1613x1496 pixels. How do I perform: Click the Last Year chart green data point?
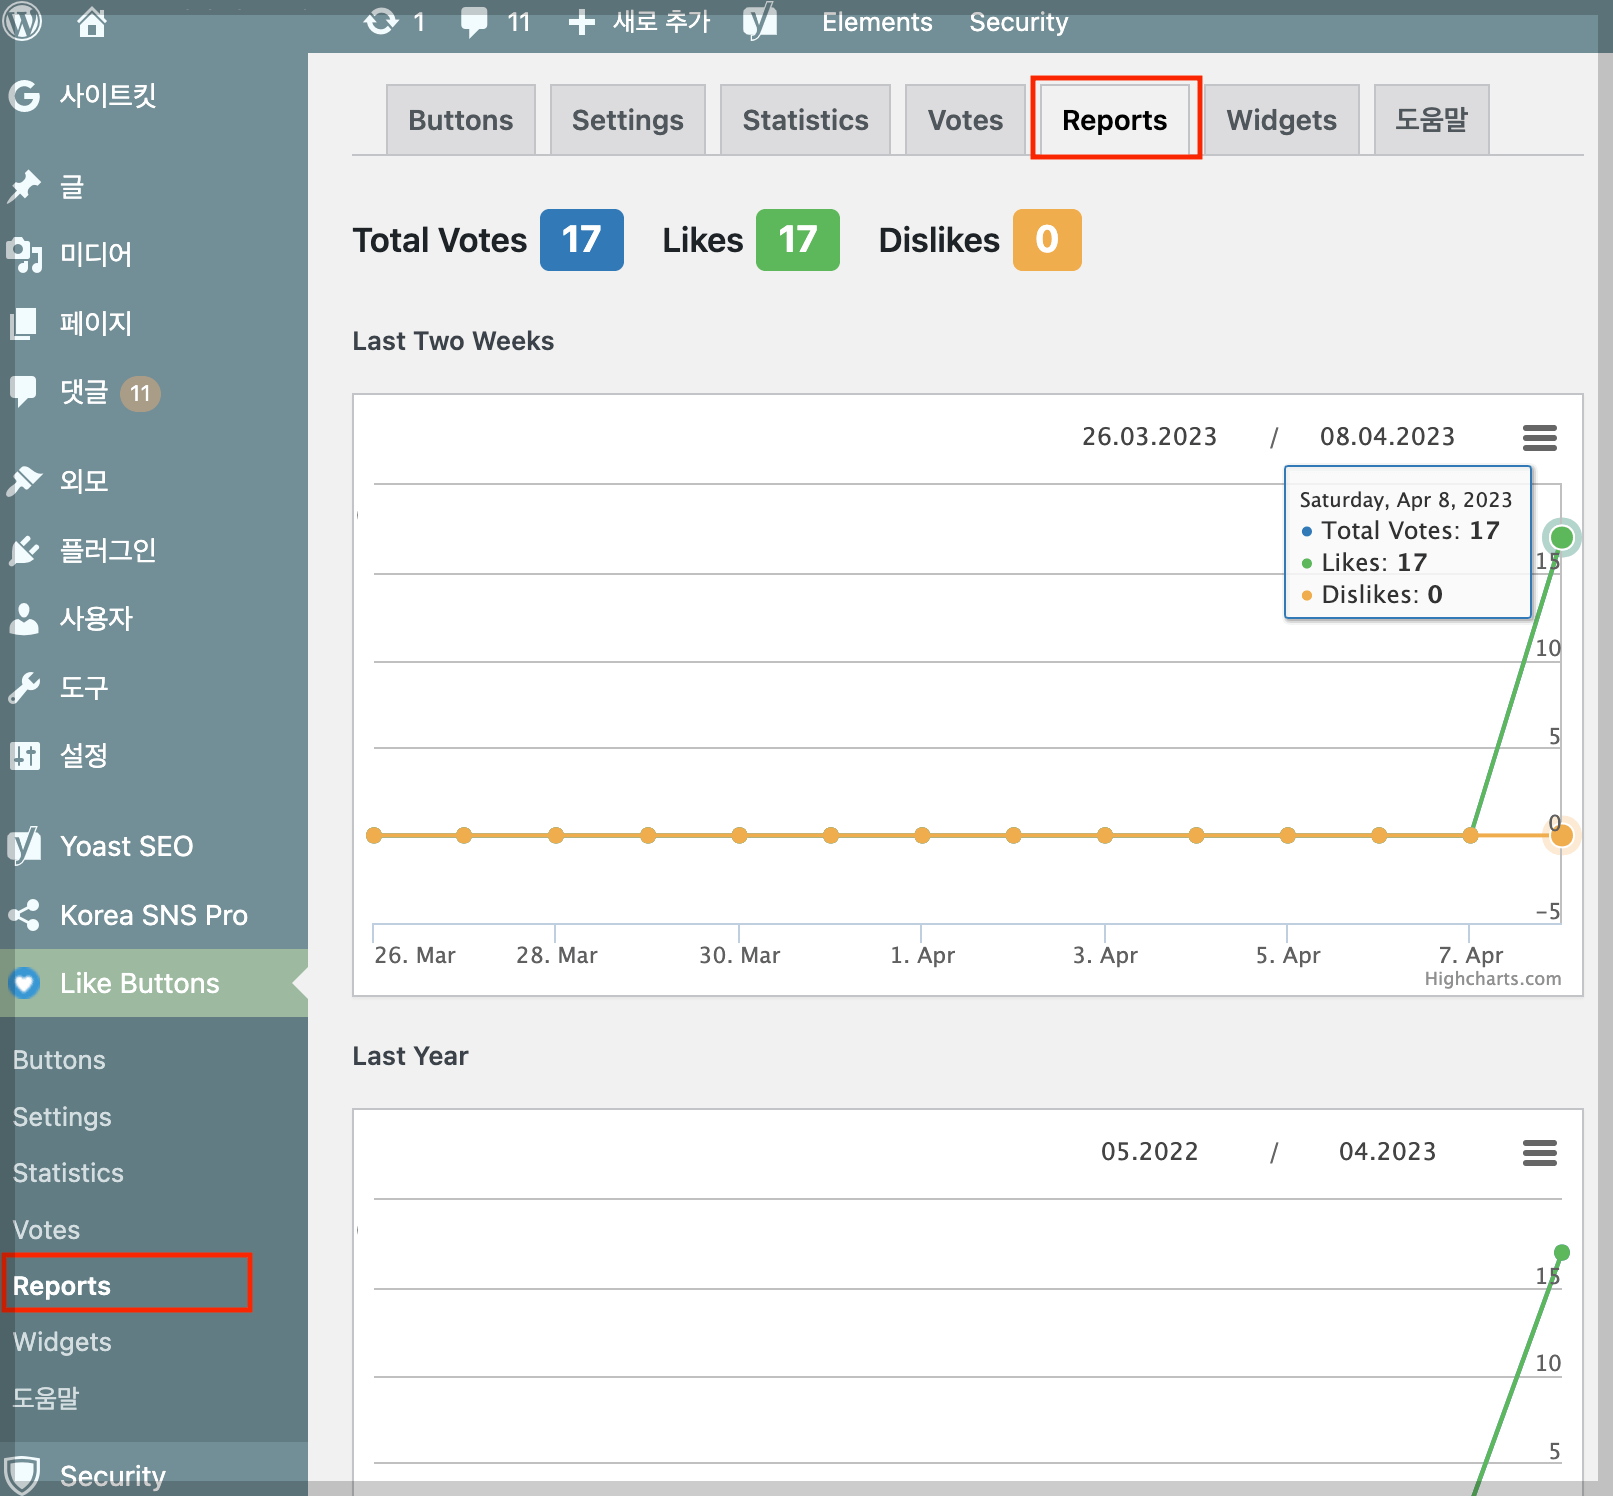tap(1562, 1253)
